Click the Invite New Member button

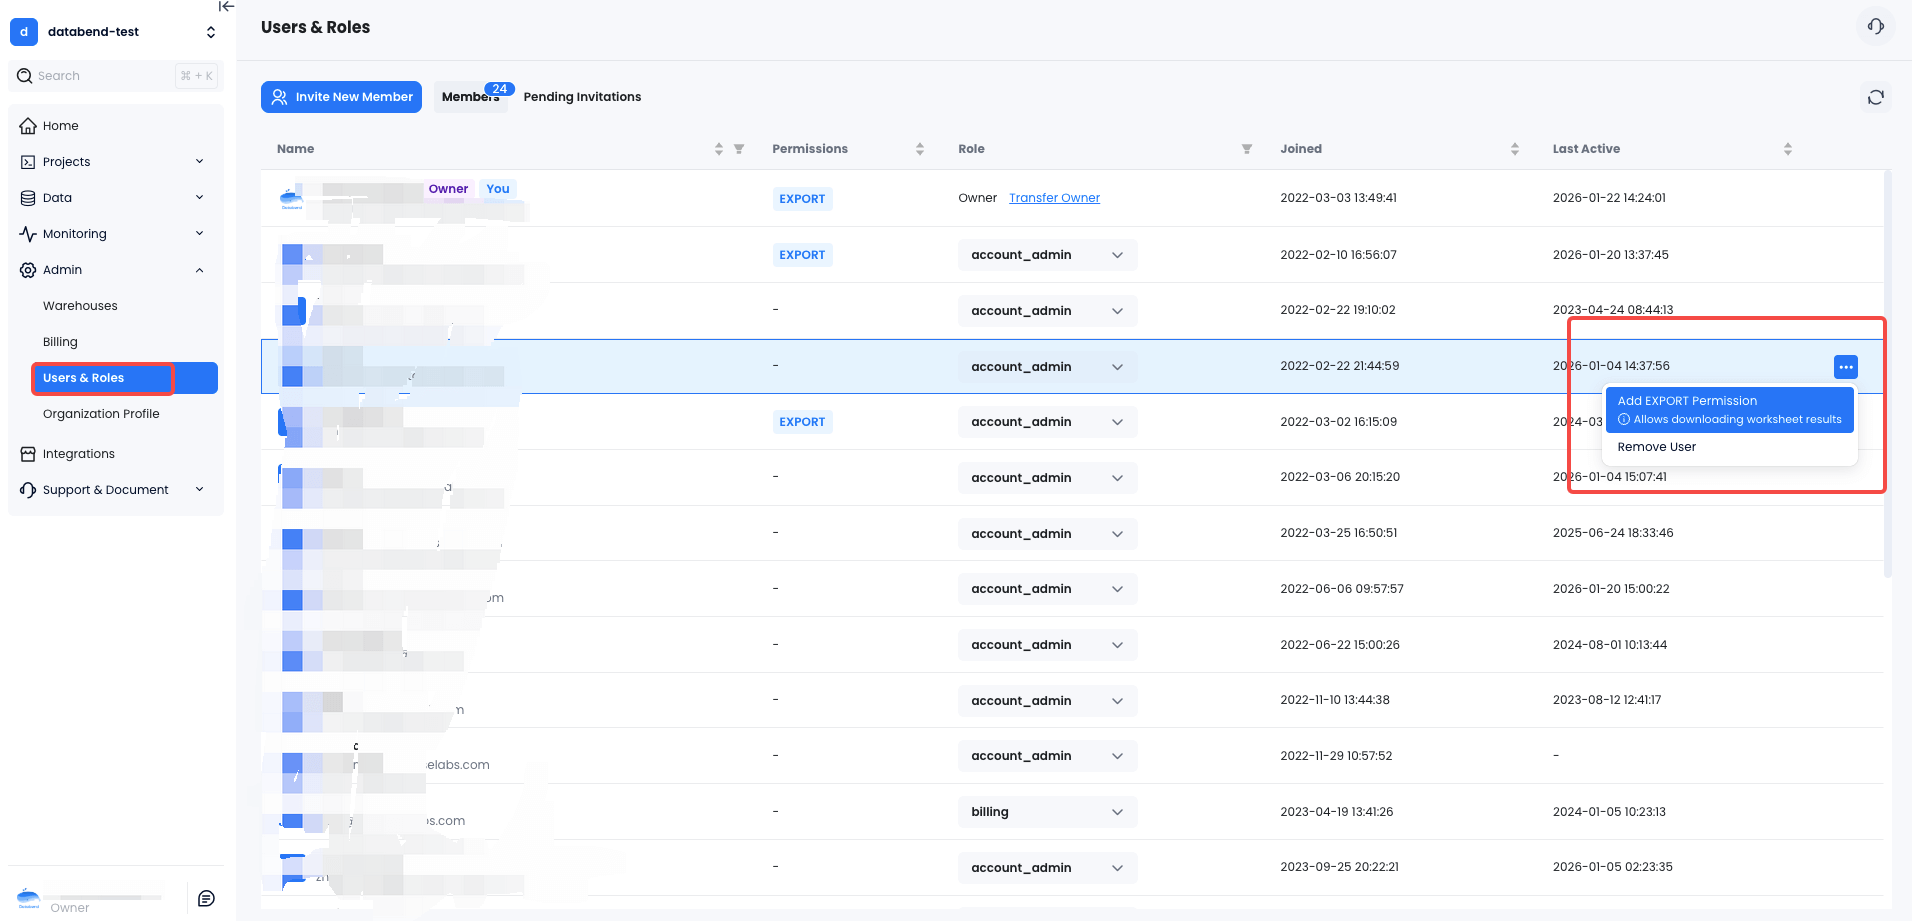tap(341, 97)
